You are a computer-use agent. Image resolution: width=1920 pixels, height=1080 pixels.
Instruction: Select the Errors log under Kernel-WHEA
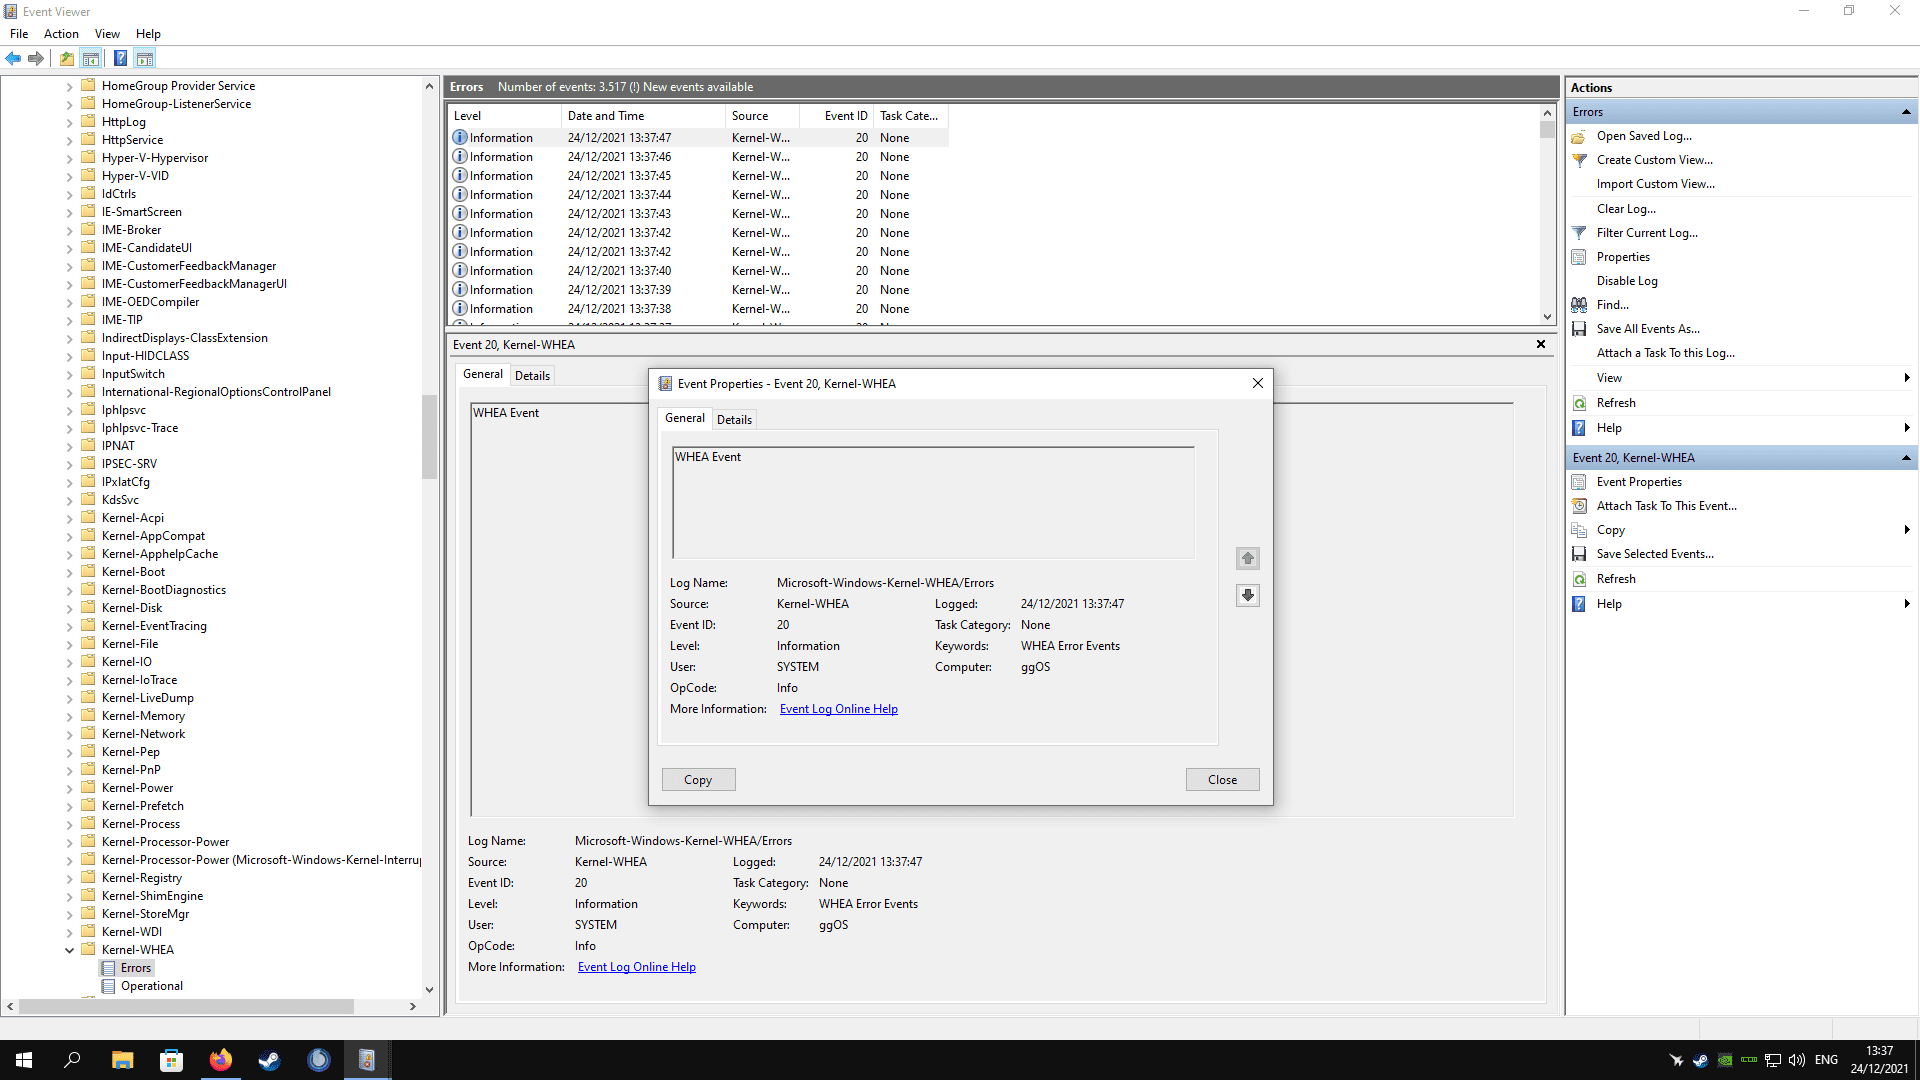[136, 968]
